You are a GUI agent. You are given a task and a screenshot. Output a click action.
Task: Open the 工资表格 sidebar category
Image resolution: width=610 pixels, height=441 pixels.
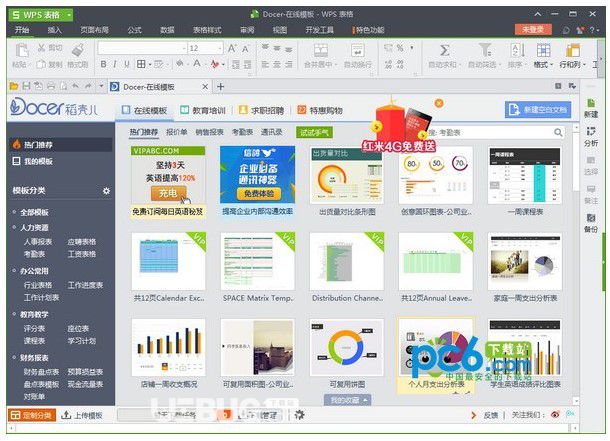click(82, 254)
